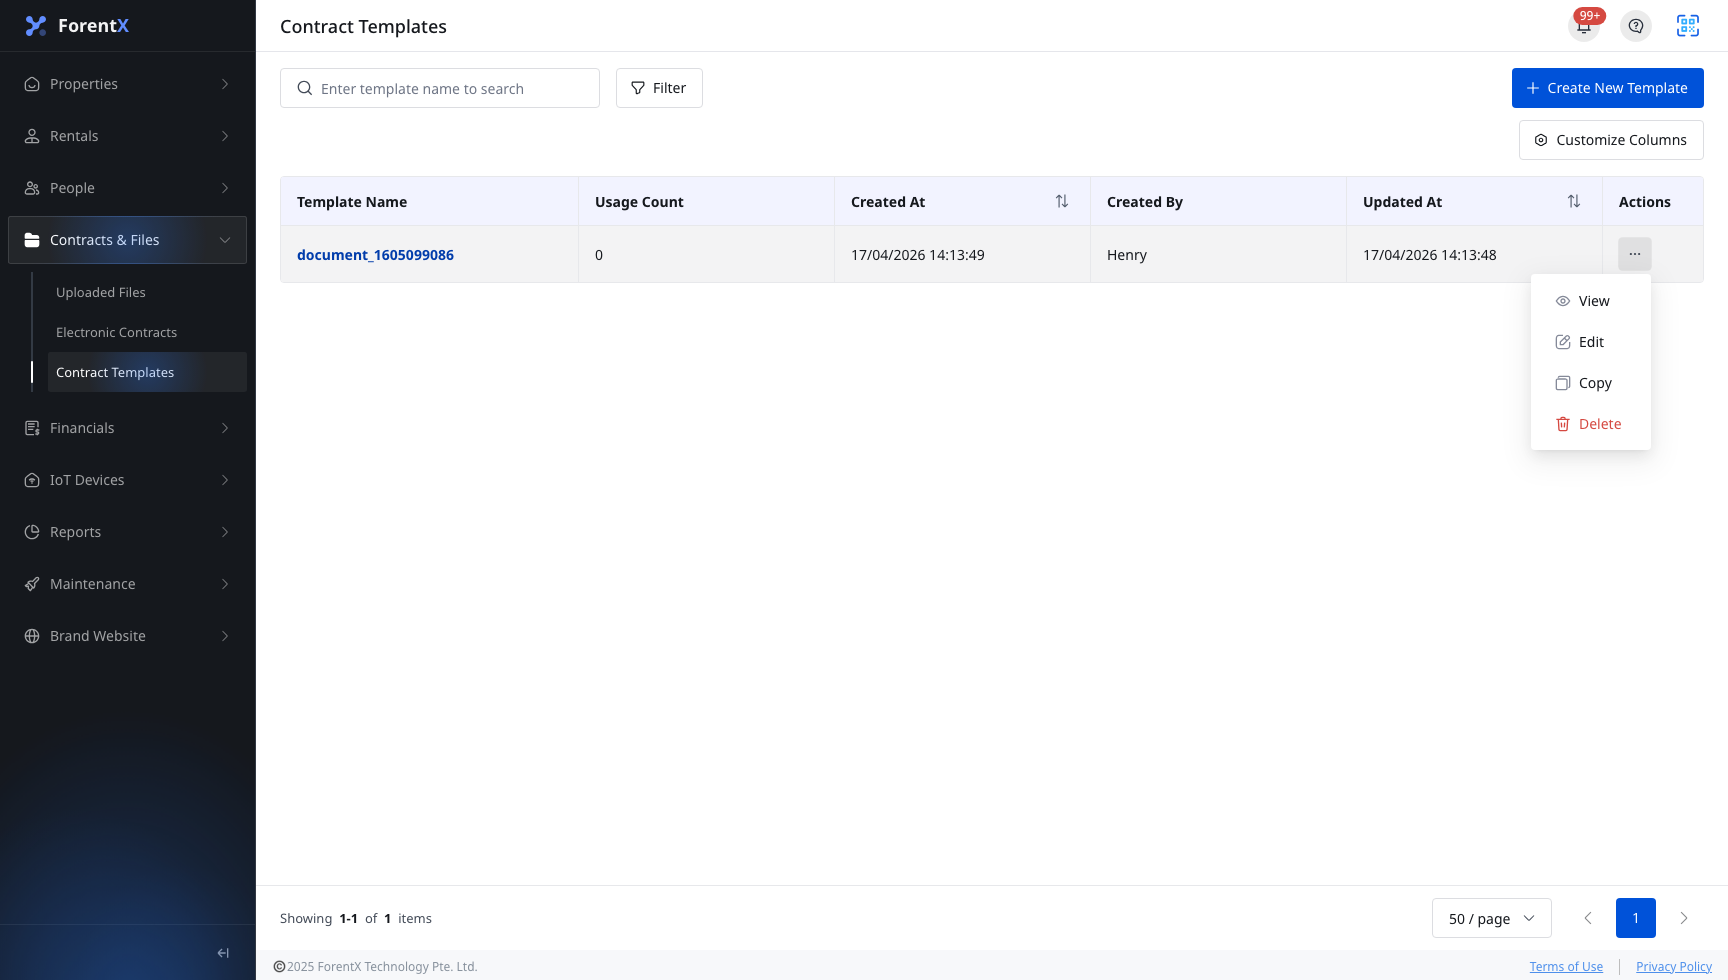
Task: Open Contract Templates submenu item
Action: point(147,372)
